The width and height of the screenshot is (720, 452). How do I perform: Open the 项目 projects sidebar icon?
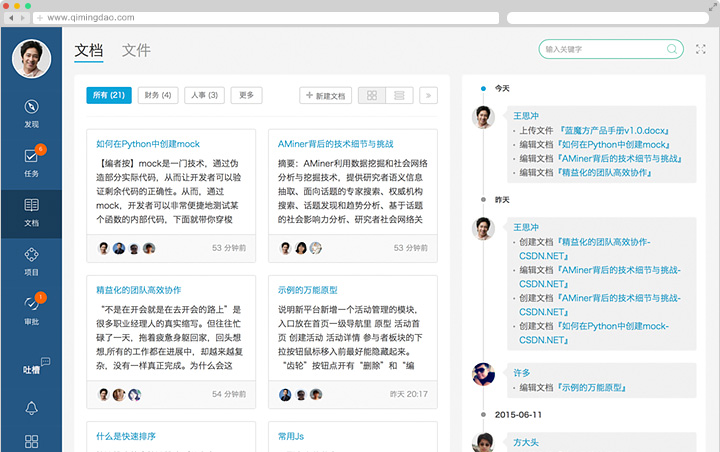(x=31, y=255)
